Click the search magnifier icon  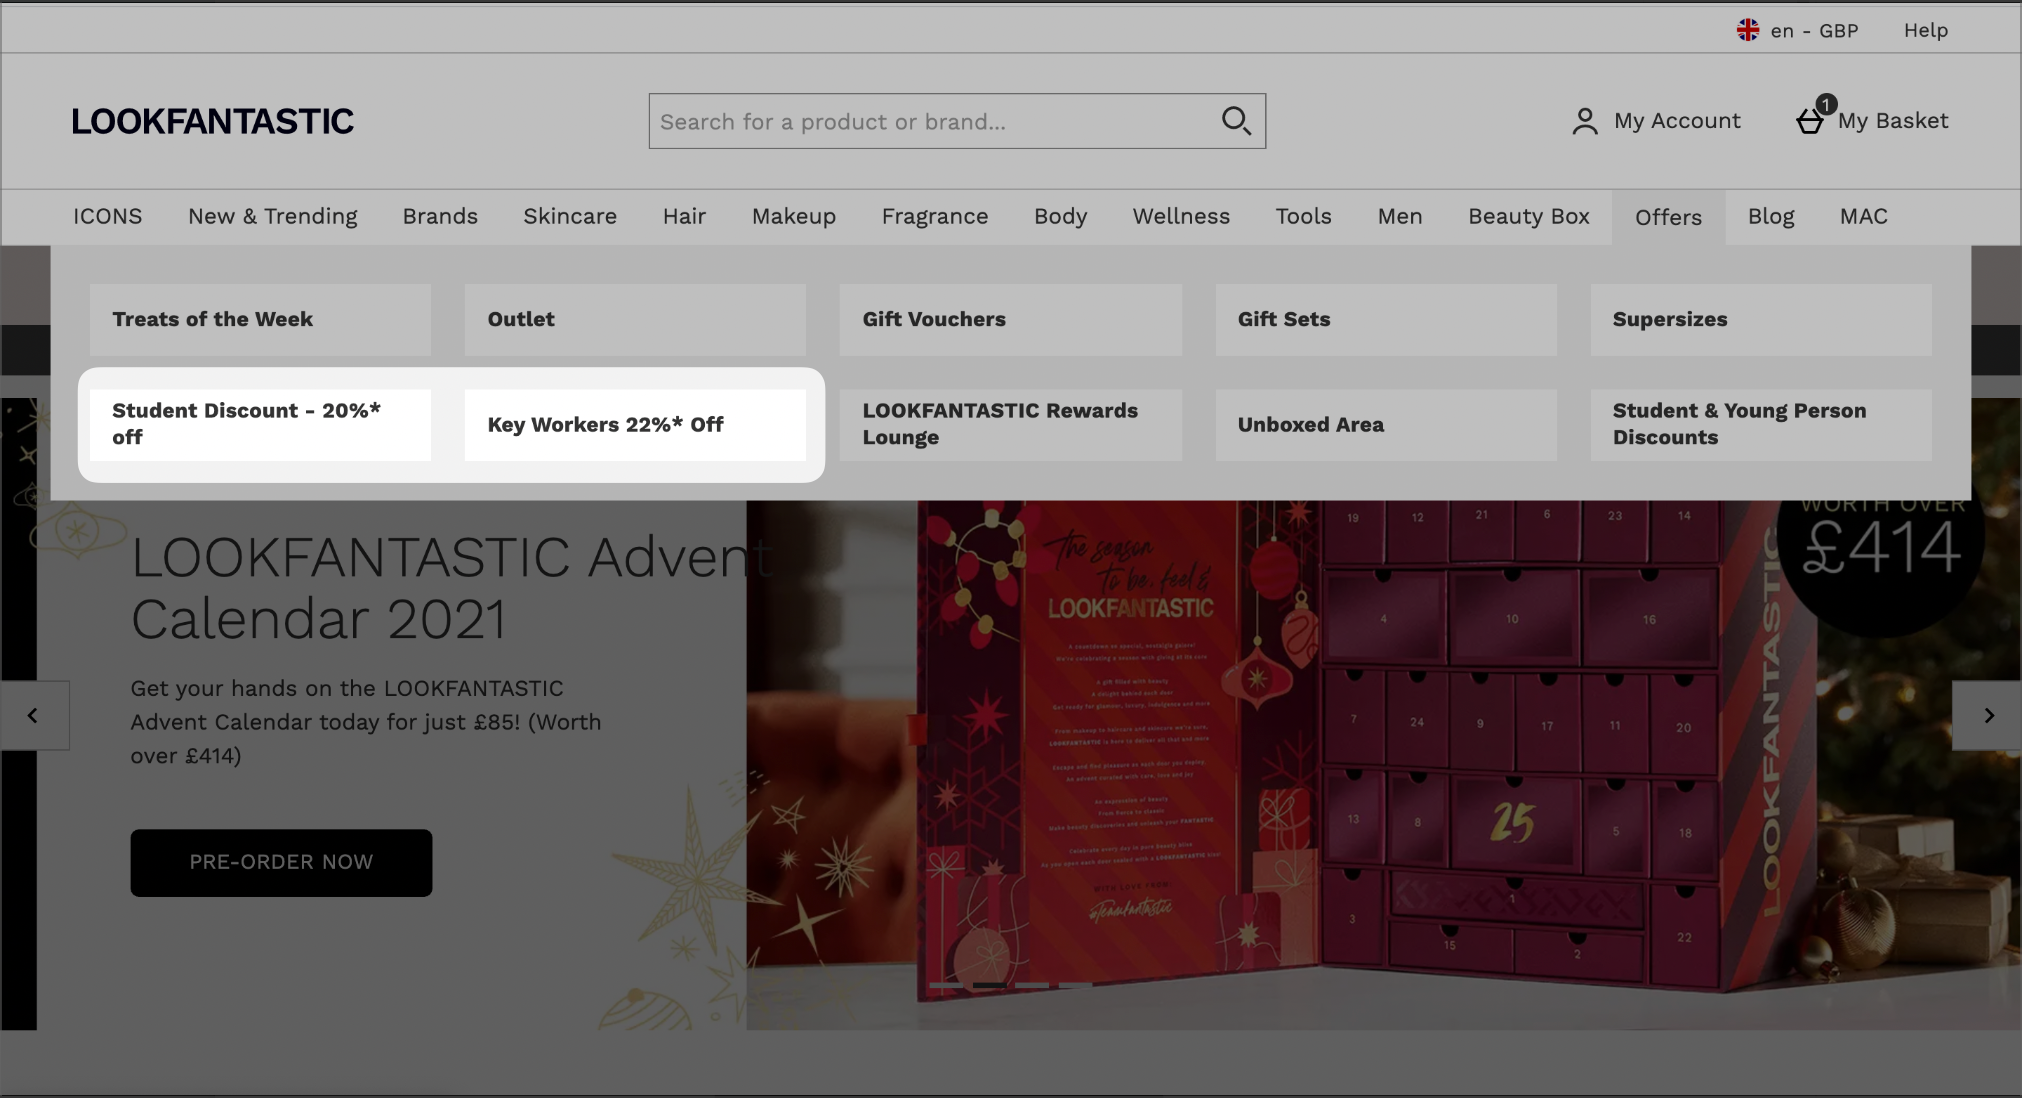[x=1236, y=121]
